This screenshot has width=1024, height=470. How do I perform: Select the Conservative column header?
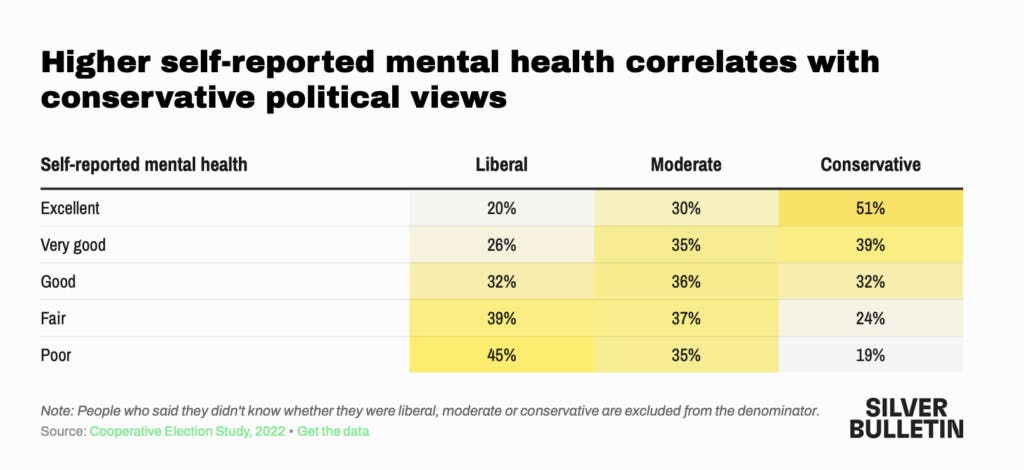click(870, 164)
